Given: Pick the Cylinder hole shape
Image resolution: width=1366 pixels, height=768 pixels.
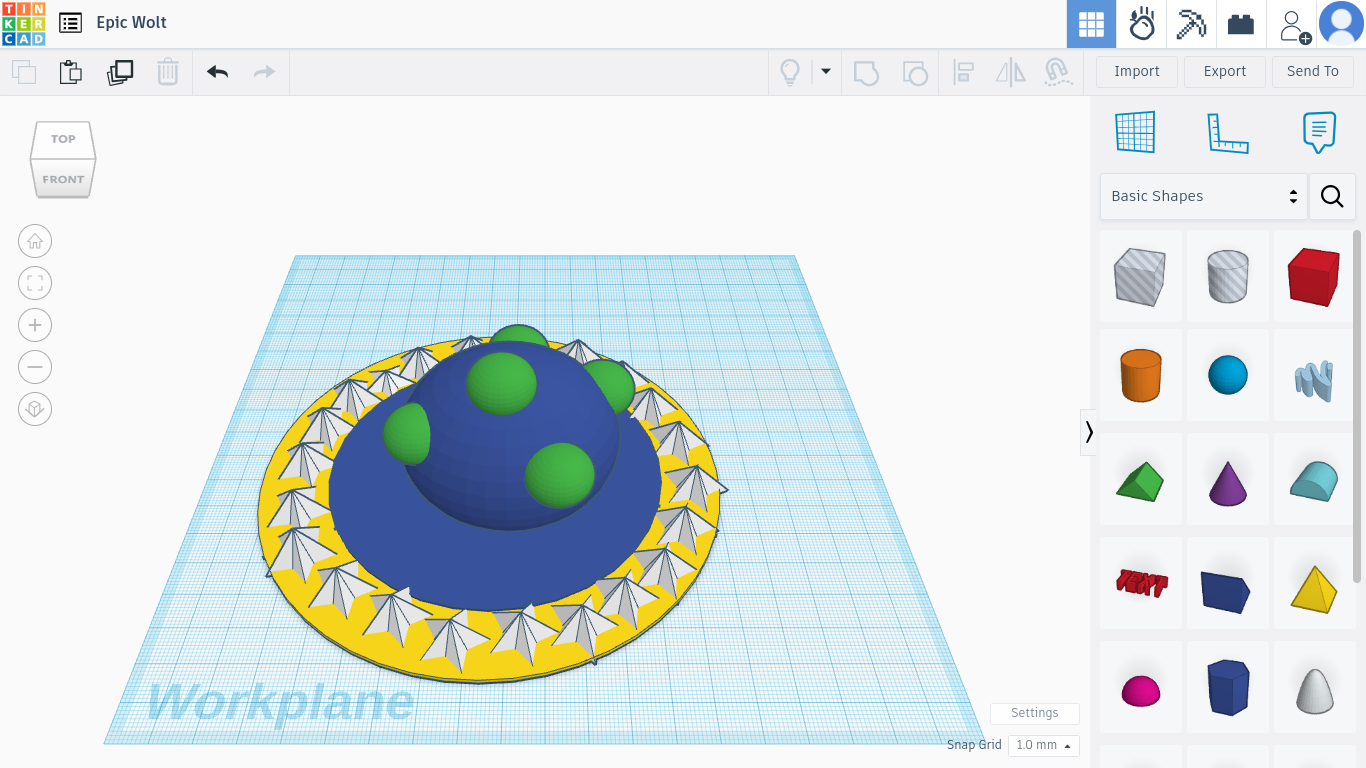Looking at the screenshot, I should (x=1228, y=277).
